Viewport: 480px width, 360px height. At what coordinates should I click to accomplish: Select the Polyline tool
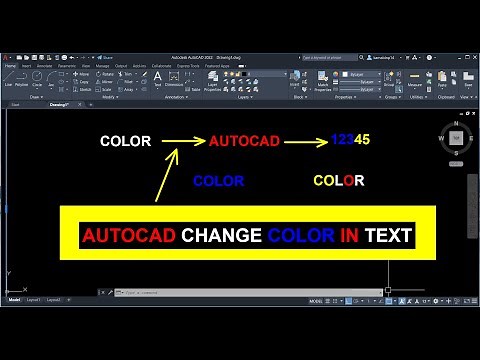[21, 79]
